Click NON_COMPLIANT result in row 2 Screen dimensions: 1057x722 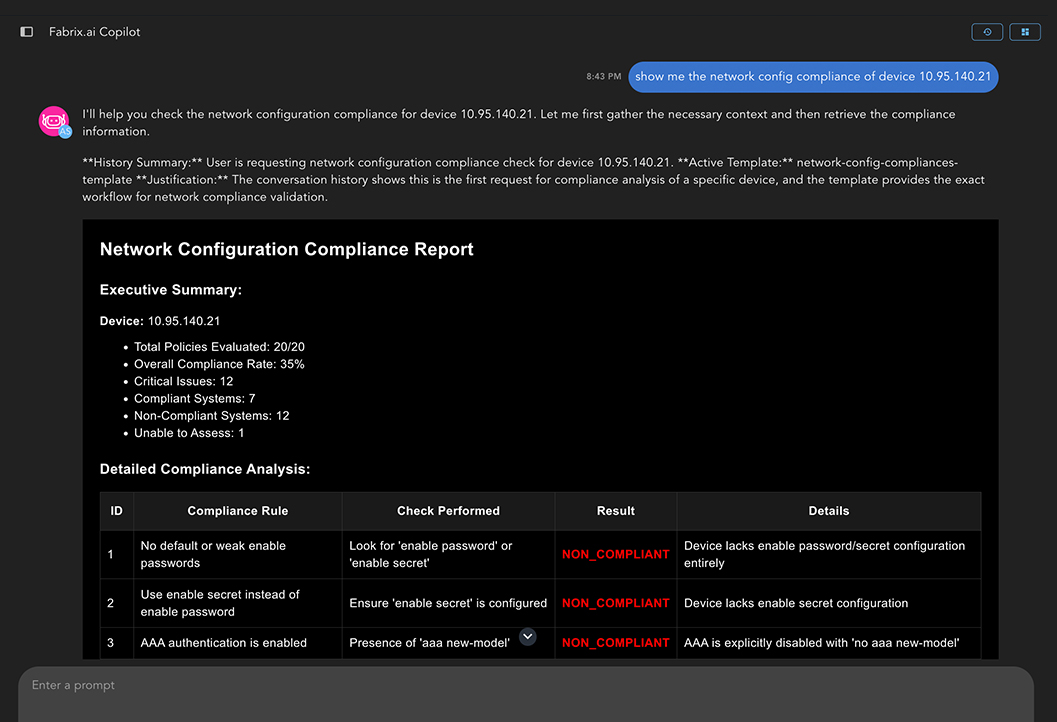616,603
